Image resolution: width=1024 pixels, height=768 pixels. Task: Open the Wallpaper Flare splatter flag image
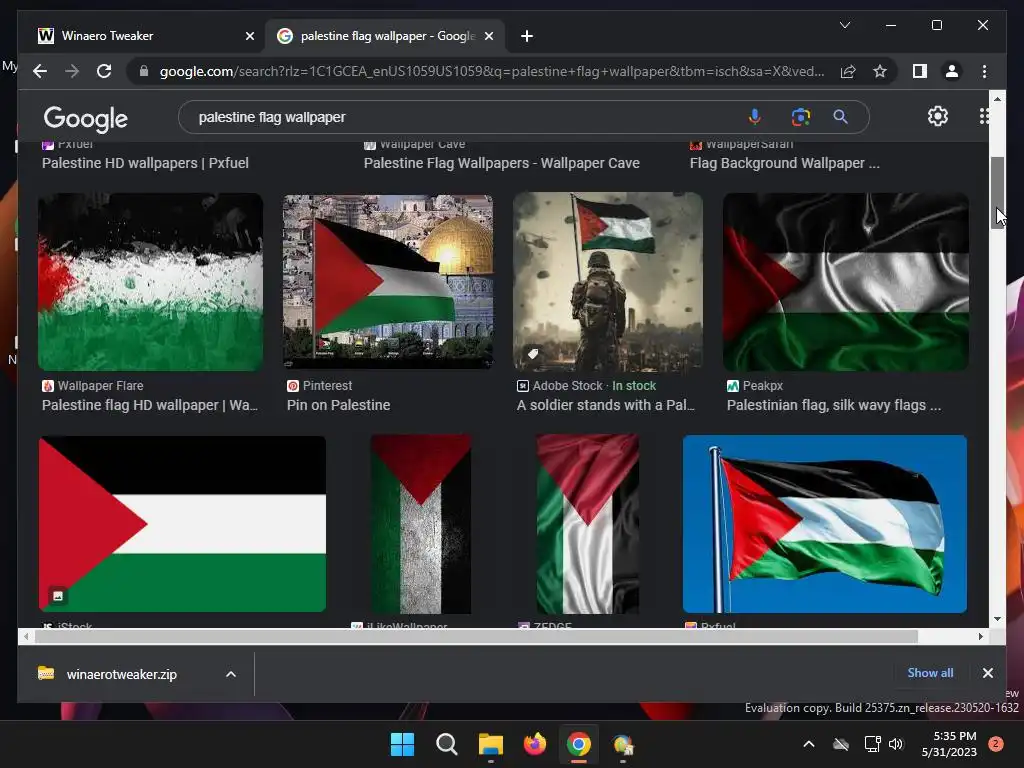click(151, 281)
